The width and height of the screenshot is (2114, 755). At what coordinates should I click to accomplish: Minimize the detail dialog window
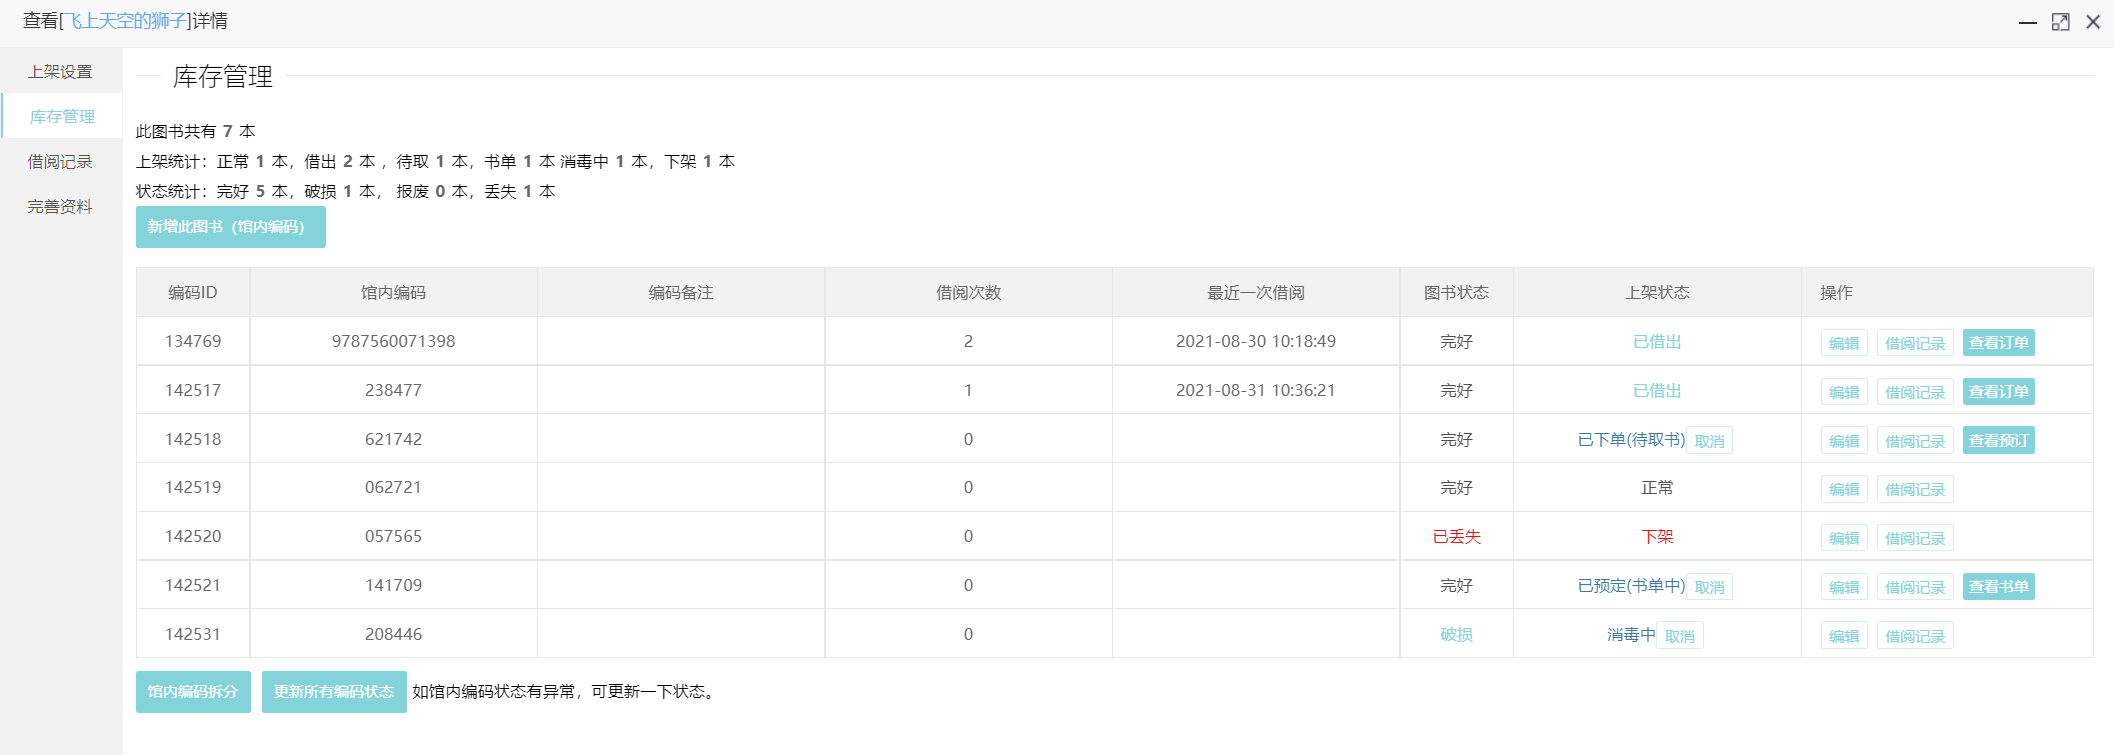(x=2028, y=22)
